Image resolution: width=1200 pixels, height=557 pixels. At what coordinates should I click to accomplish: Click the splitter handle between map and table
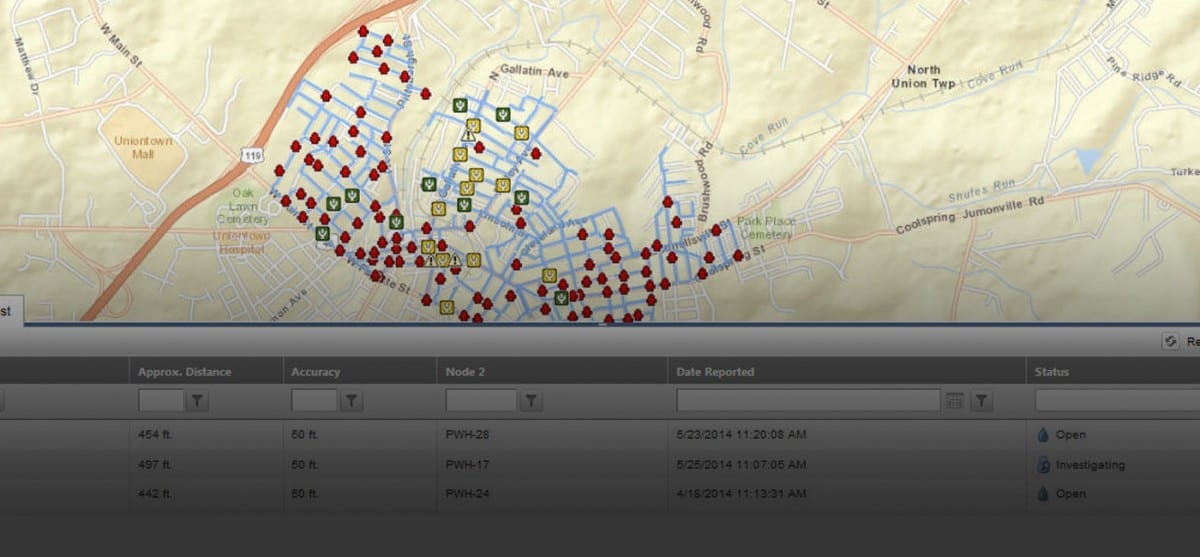click(x=601, y=324)
